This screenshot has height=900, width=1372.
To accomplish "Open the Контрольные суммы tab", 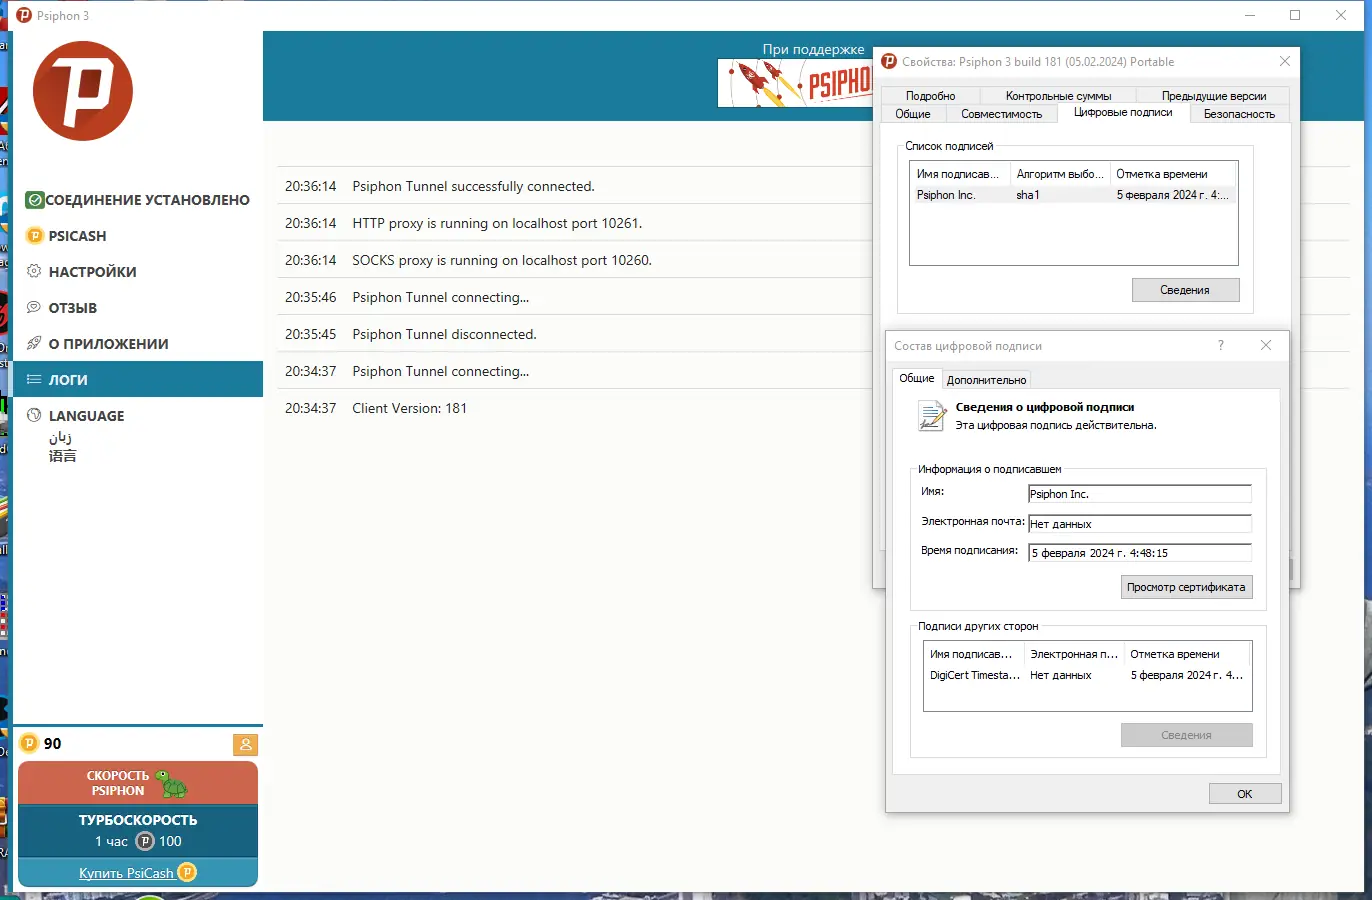I will coord(1058,96).
